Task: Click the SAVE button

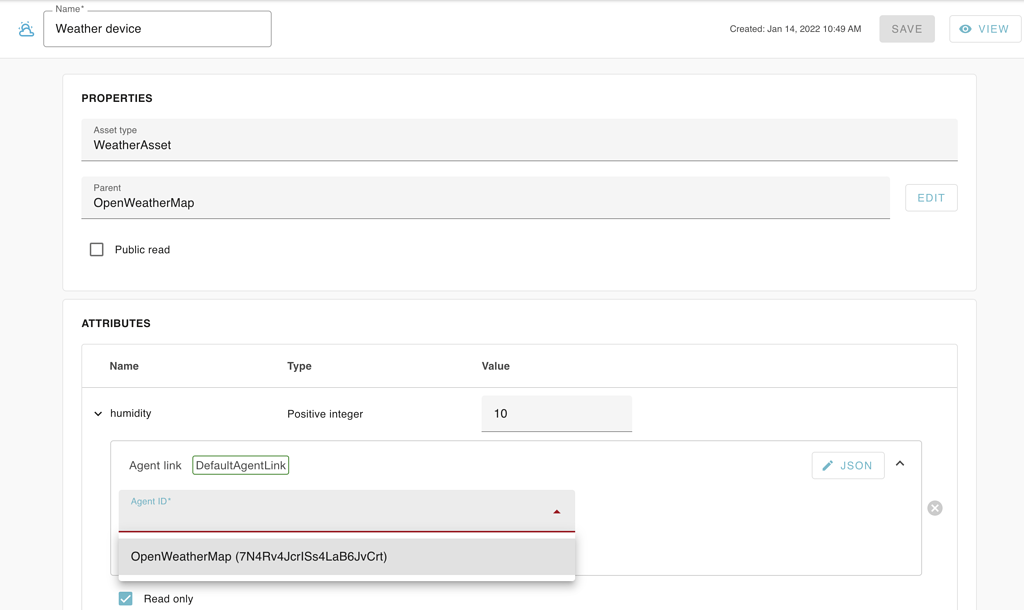Action: pyautogui.click(x=906, y=28)
